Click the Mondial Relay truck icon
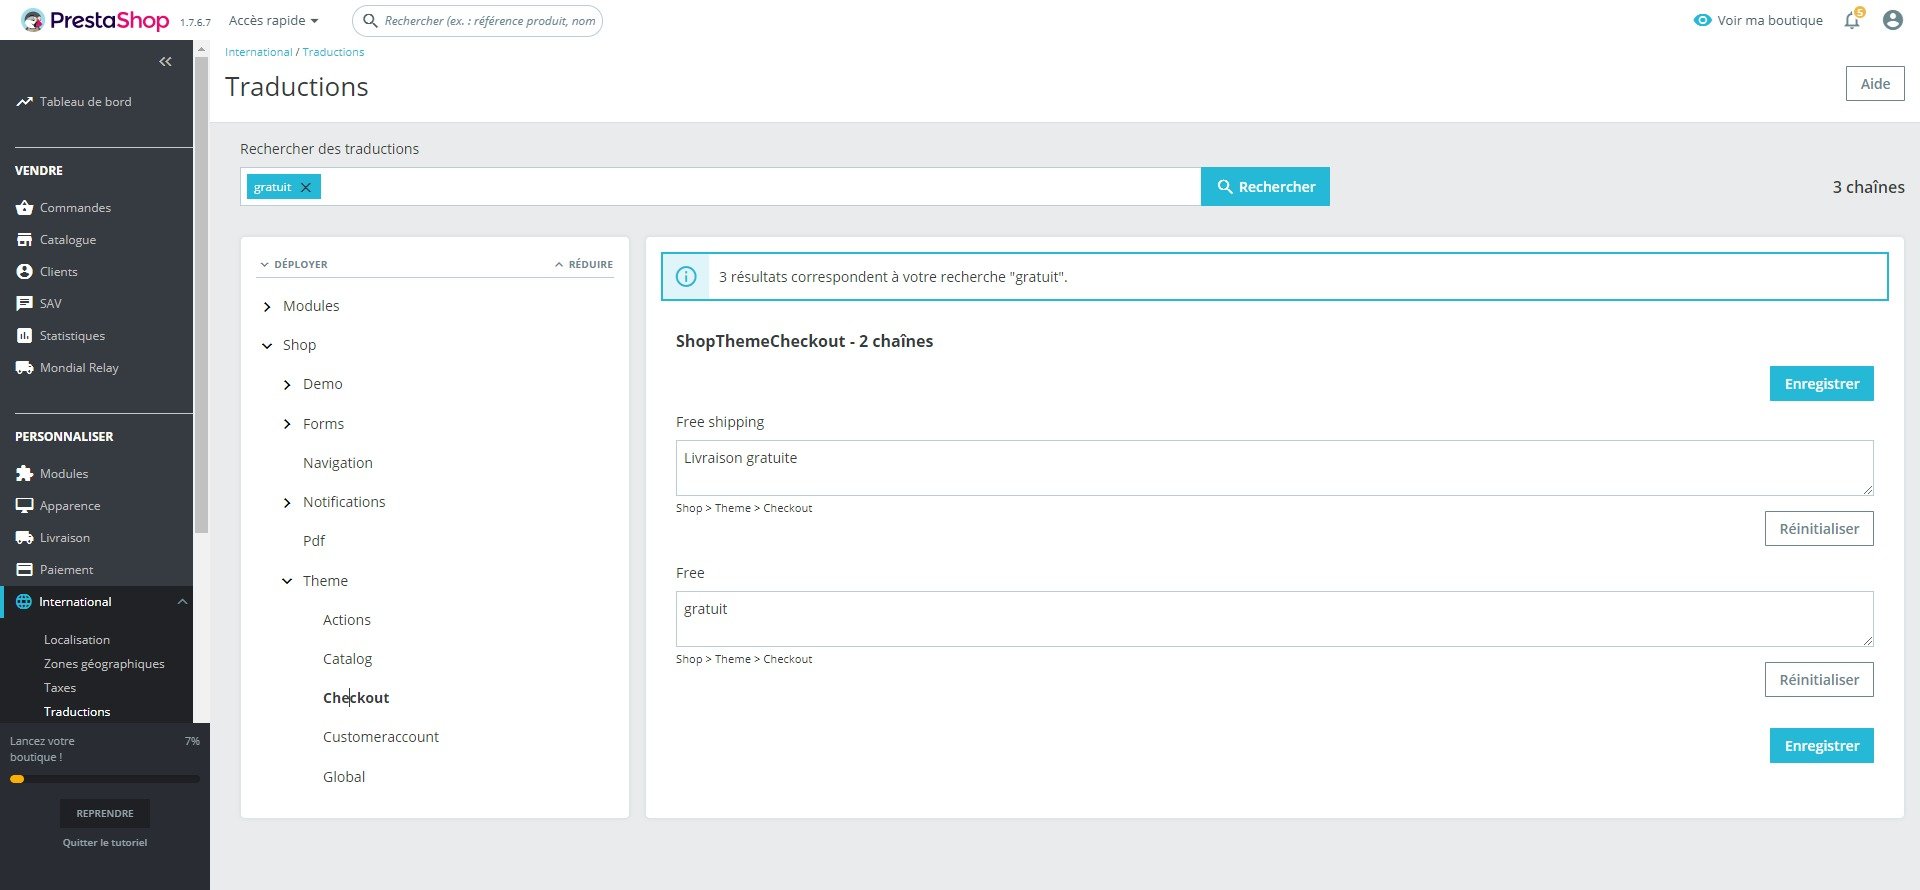 [25, 368]
